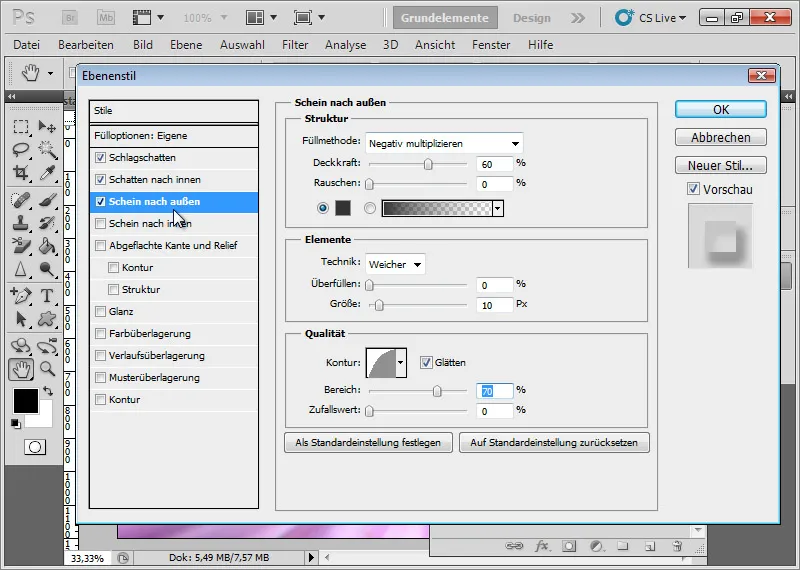The width and height of the screenshot is (800, 570).
Task: Launch Adobe Bridge from top bar
Action: [70, 18]
